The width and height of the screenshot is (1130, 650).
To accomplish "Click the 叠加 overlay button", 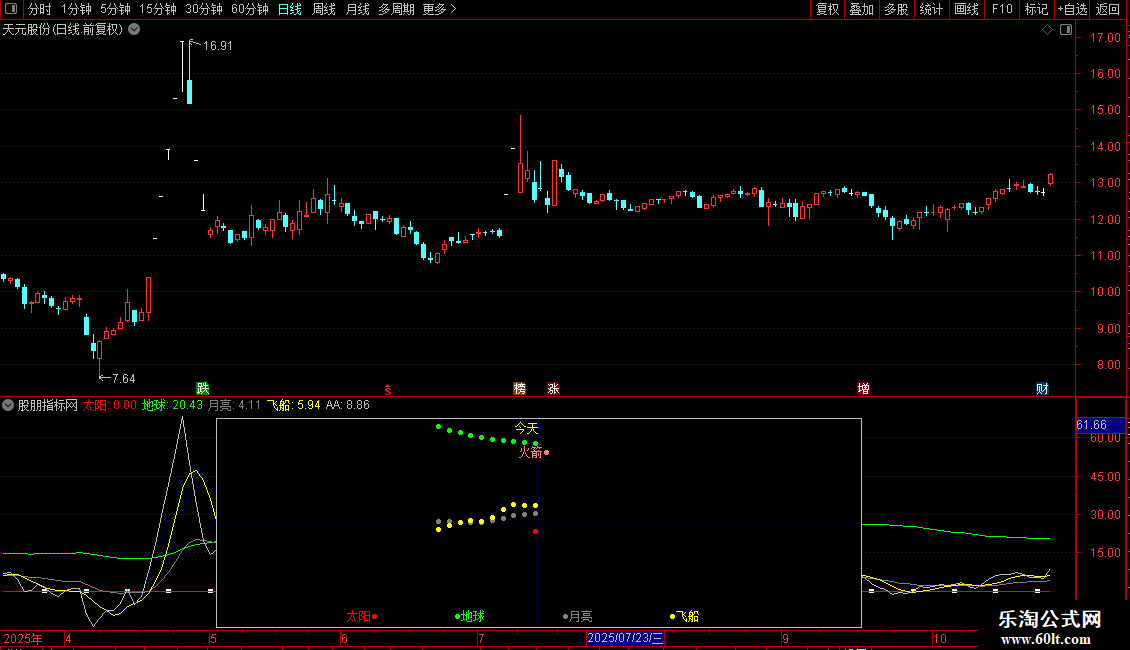I will point(862,9).
